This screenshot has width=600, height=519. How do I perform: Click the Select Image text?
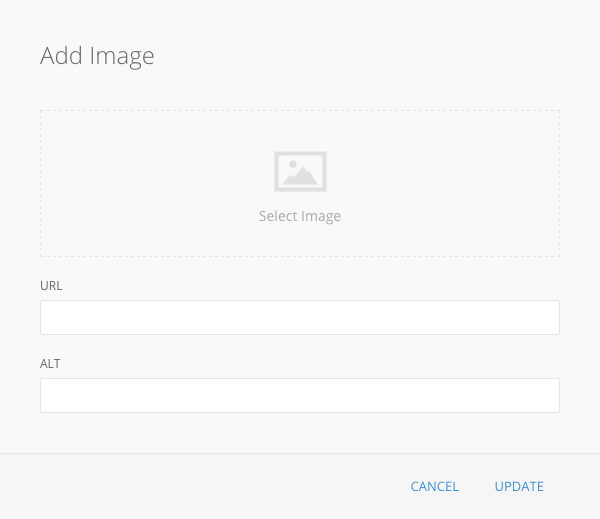click(300, 216)
